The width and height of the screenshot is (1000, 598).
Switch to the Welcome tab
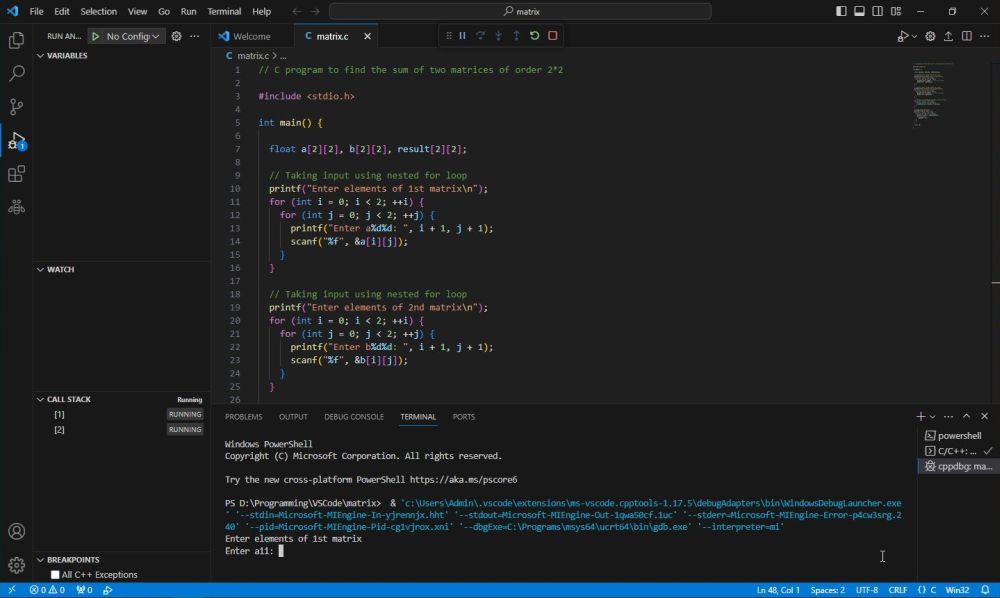pyautogui.click(x=253, y=36)
